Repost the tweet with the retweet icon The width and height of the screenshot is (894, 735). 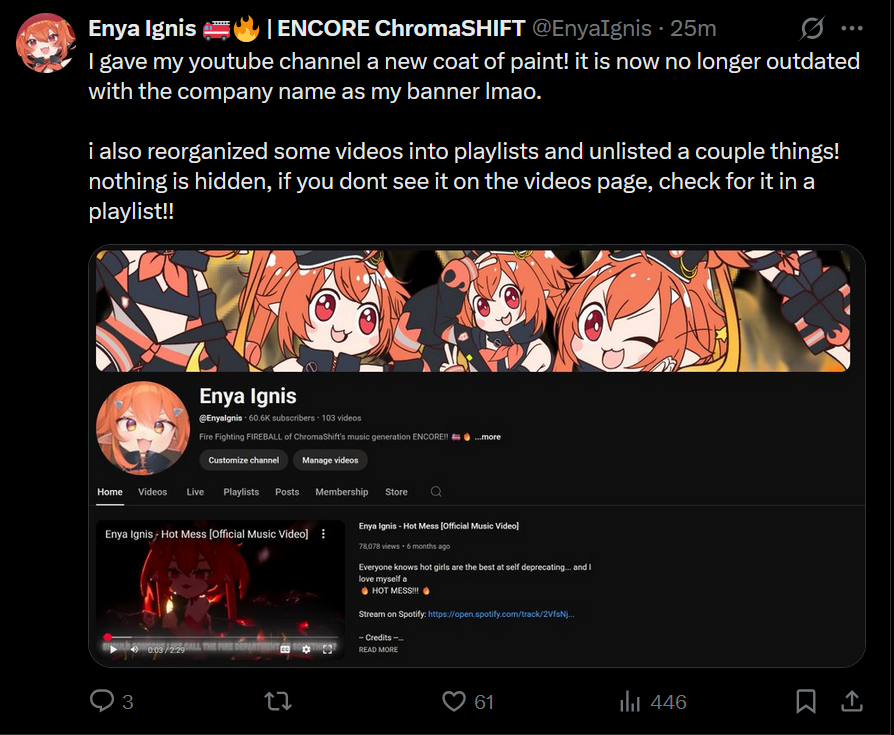[278, 701]
